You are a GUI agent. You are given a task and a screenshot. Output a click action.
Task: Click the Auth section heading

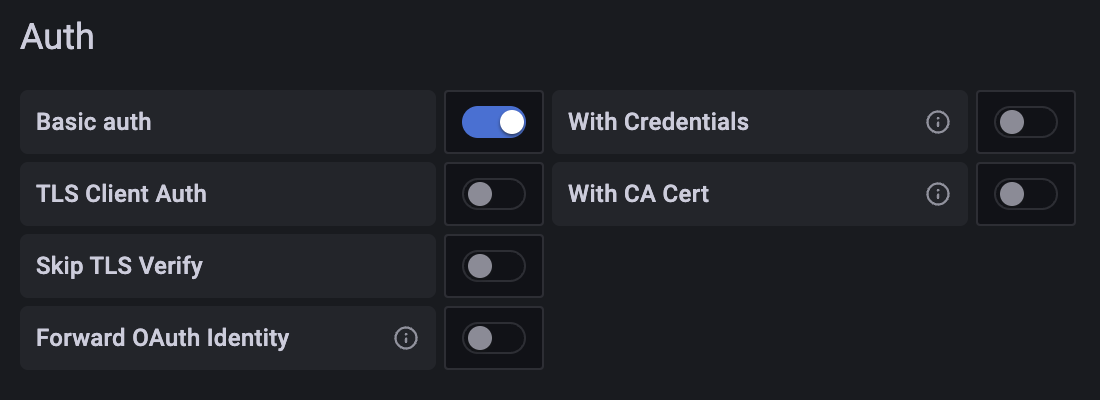coord(57,37)
